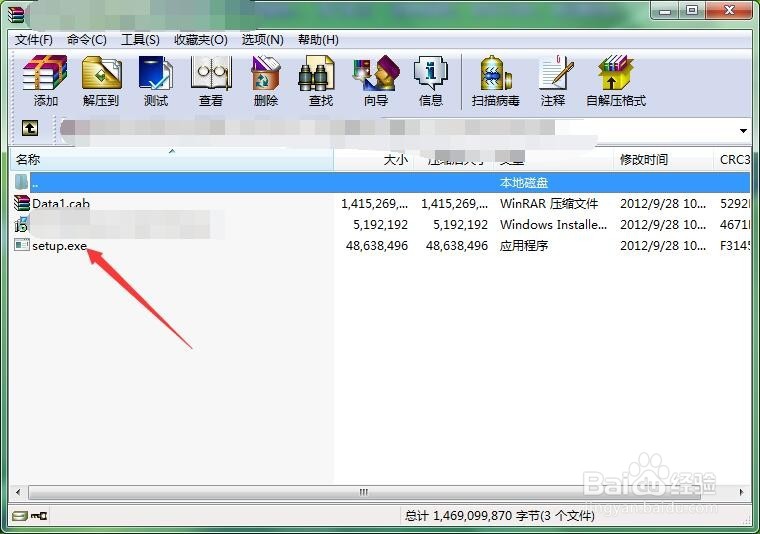Select the Data1.cab file name
760x534 pixels.
pos(61,204)
